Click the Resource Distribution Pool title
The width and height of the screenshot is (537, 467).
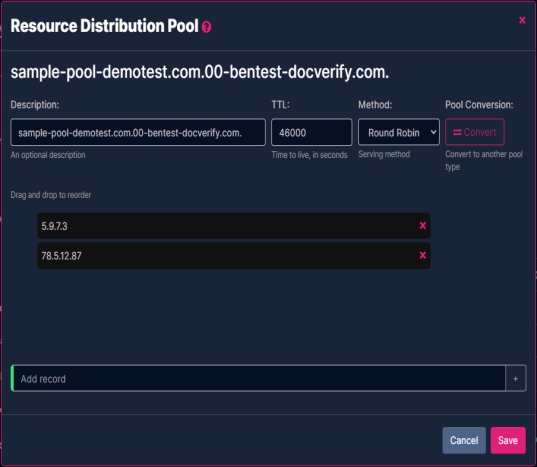(x=104, y=26)
